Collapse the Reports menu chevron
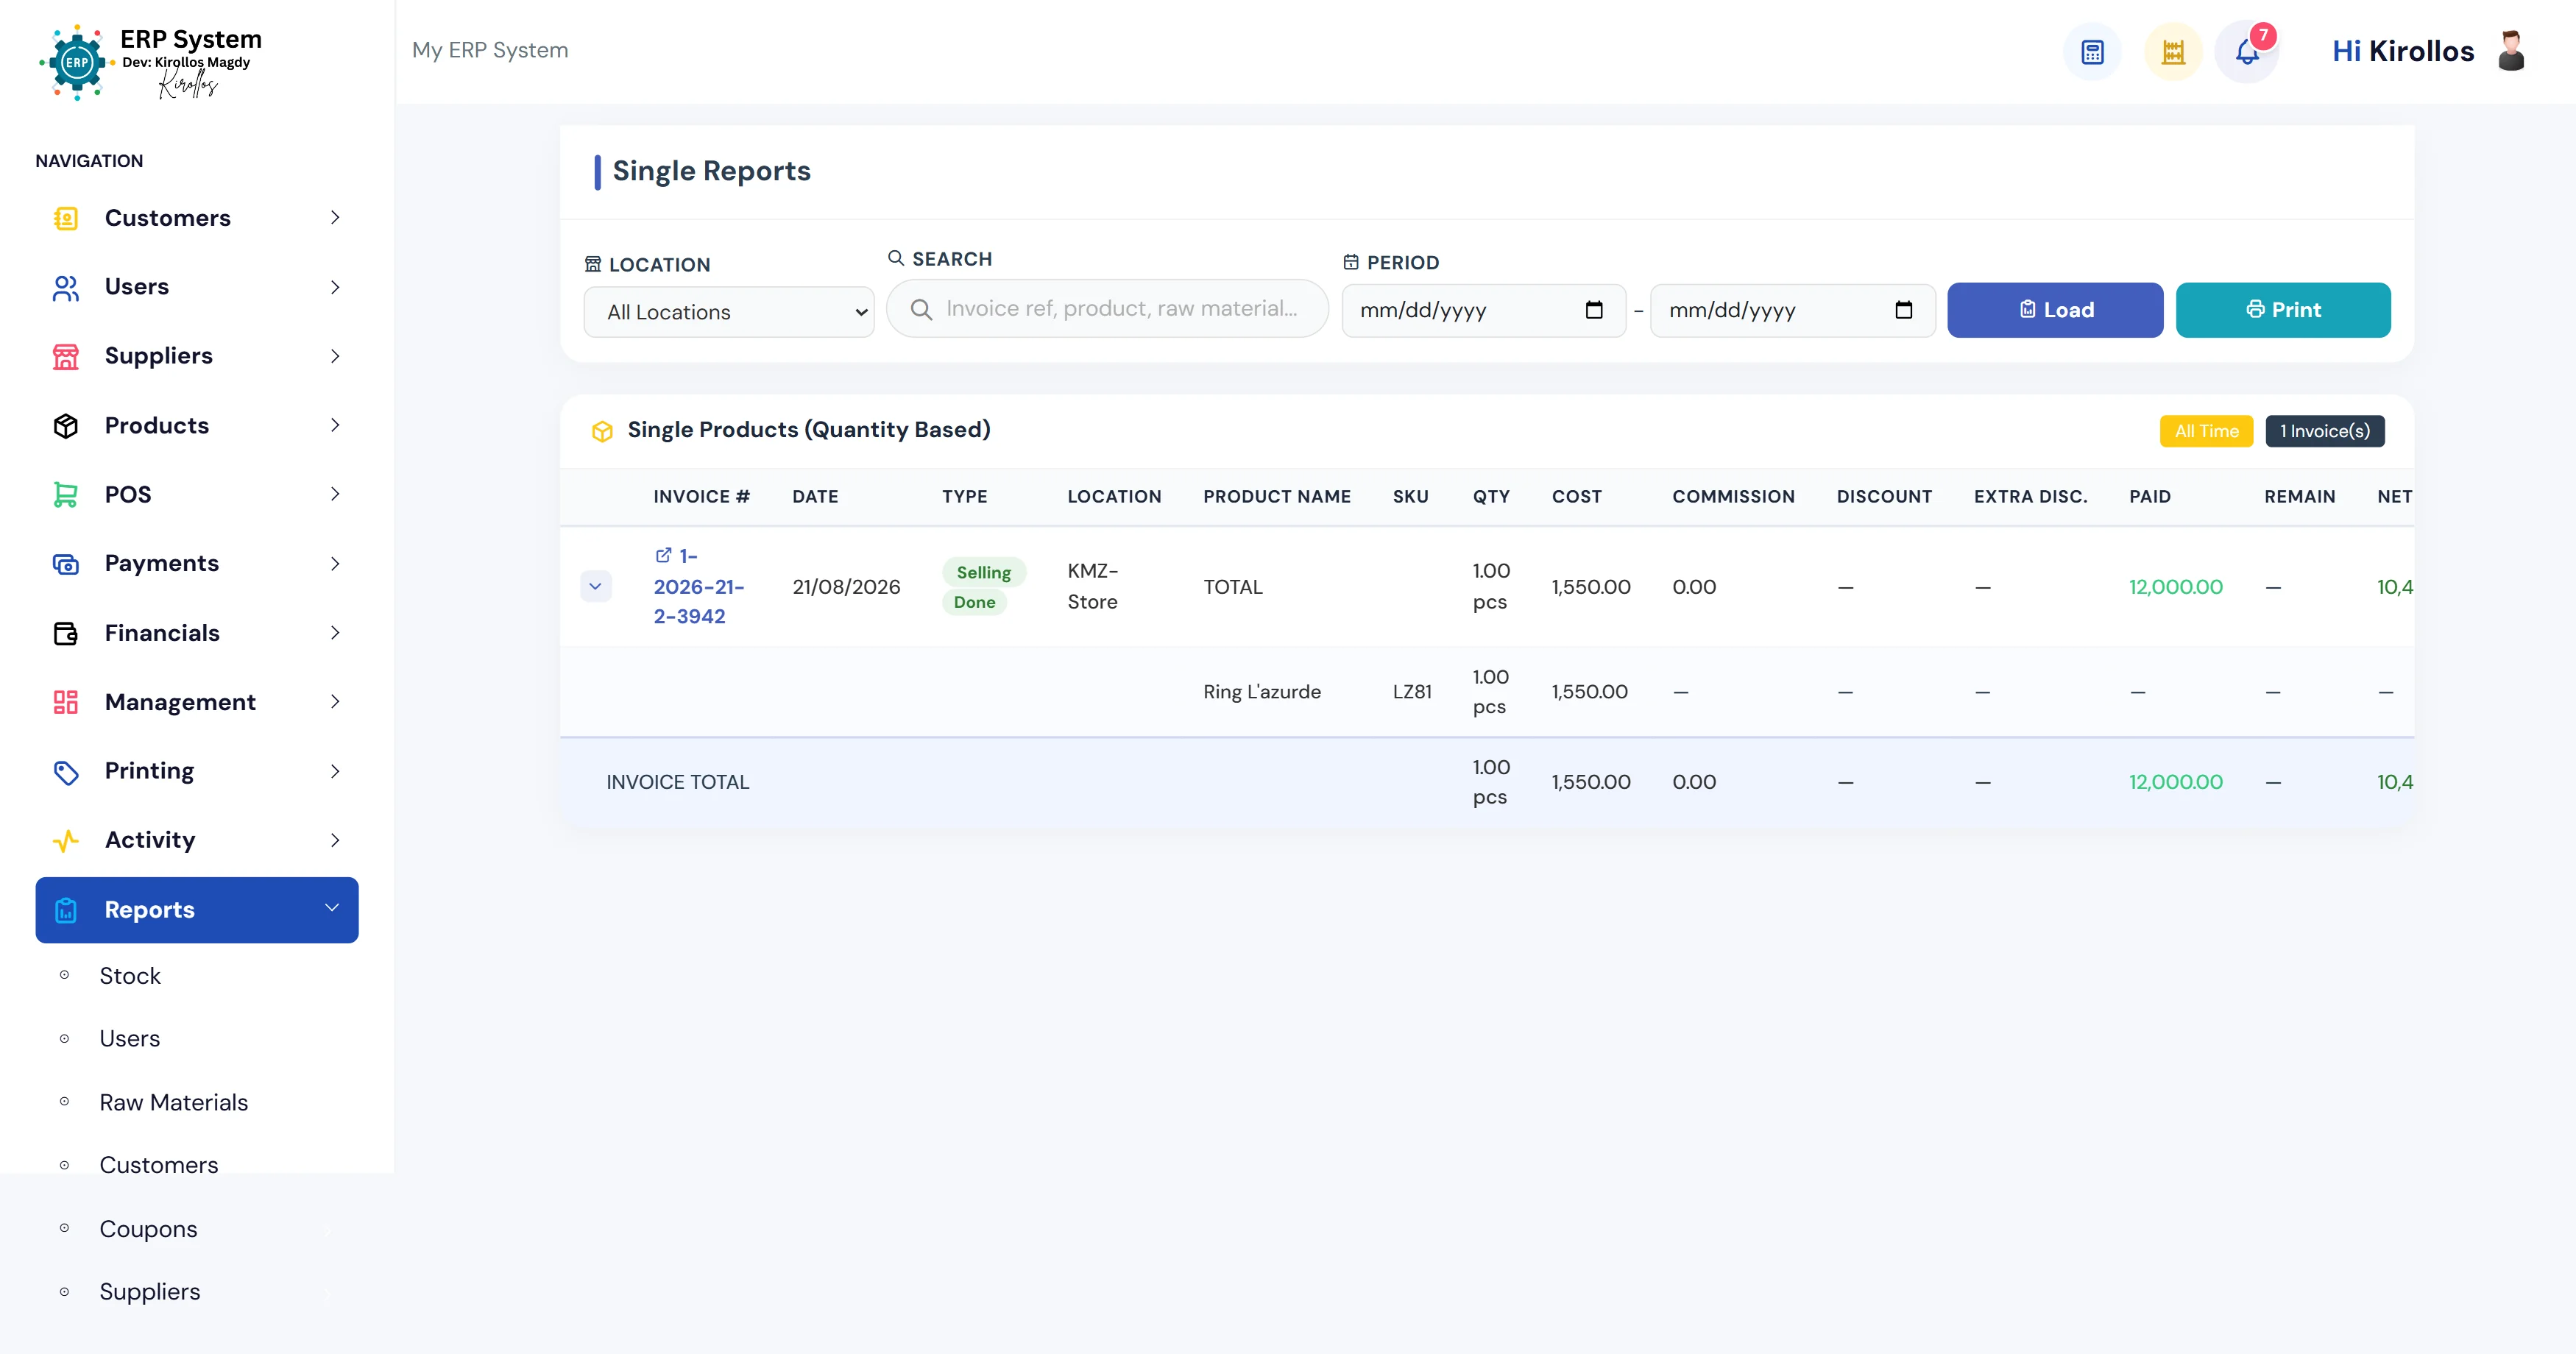Screen dimensions: 2576x1354 (332, 908)
